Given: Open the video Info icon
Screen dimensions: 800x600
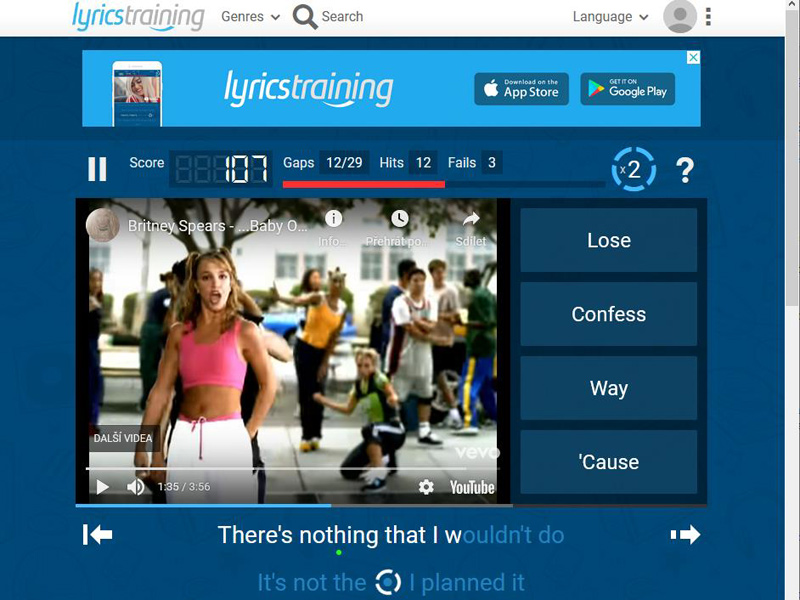Looking at the screenshot, I should [x=333, y=219].
